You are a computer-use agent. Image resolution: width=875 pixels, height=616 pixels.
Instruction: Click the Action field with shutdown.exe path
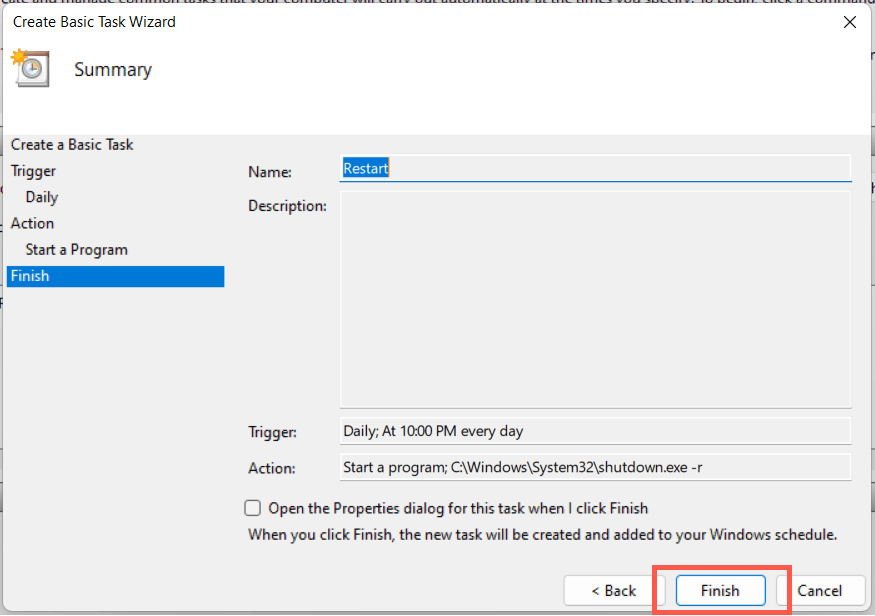coord(595,467)
